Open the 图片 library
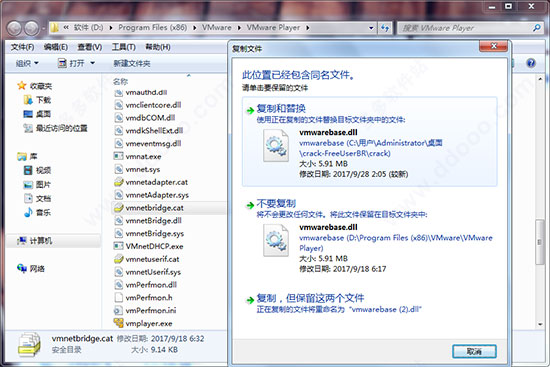Viewport: 550px width, 367px height. coord(37,185)
